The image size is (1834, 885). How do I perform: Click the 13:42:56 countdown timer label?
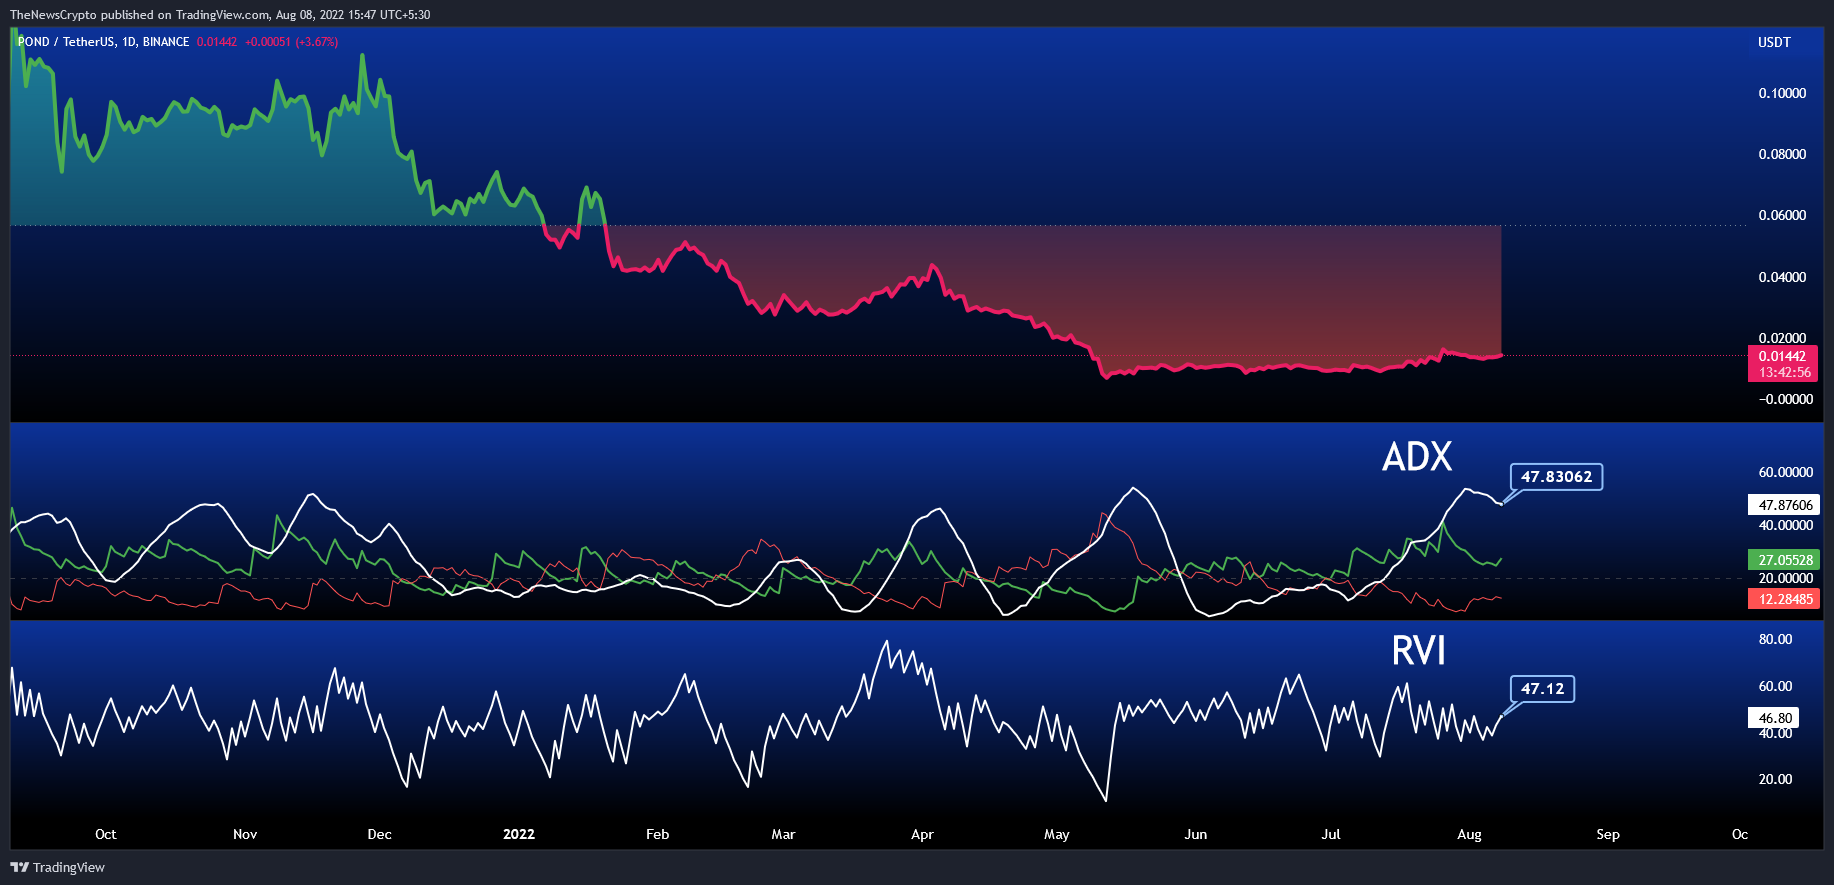pyautogui.click(x=1784, y=372)
